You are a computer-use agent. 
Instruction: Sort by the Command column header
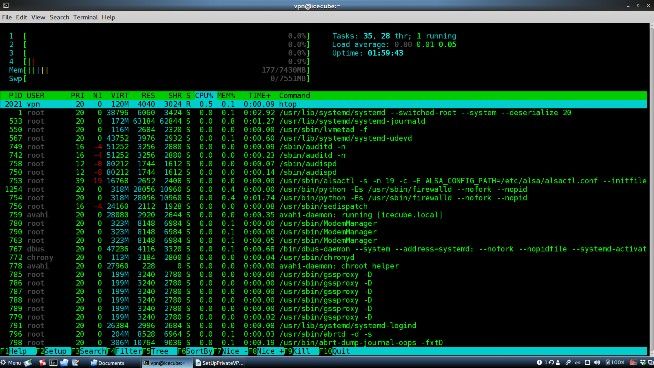point(294,96)
